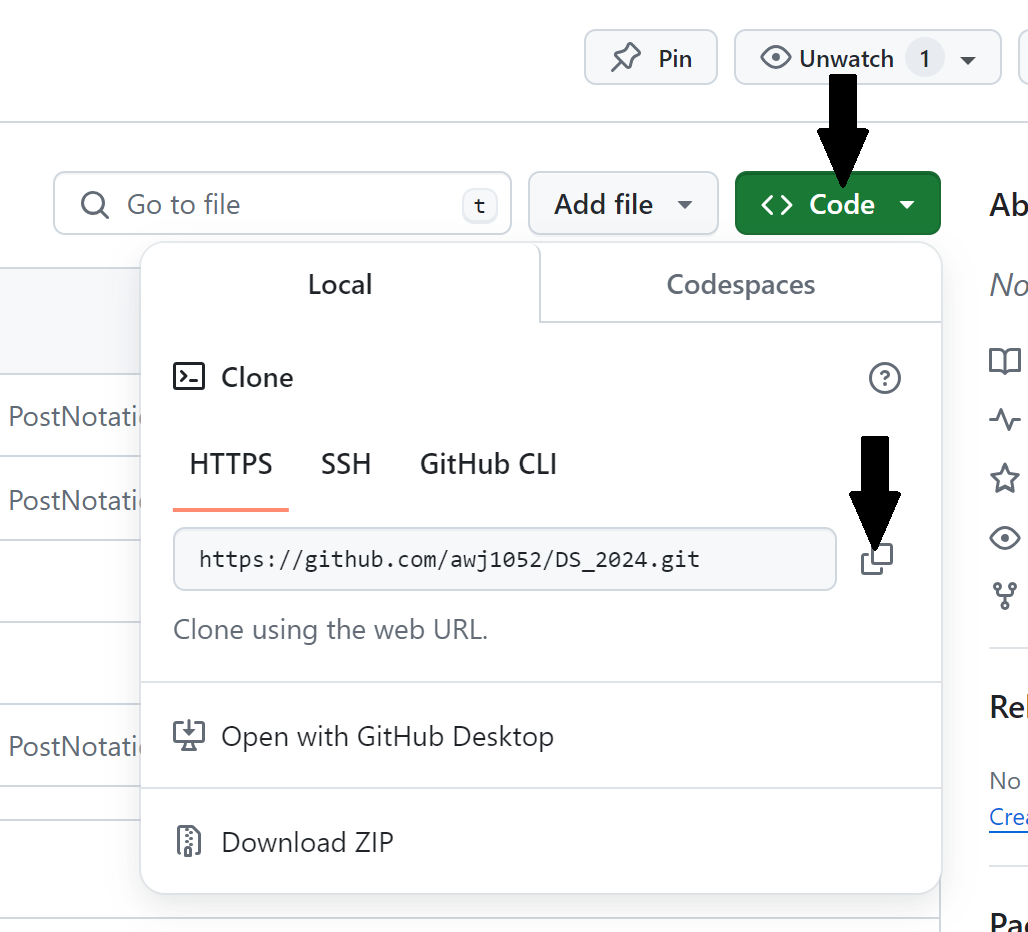Open the Unwatch dropdown caret
This screenshot has width=1028, height=932.
point(968,60)
